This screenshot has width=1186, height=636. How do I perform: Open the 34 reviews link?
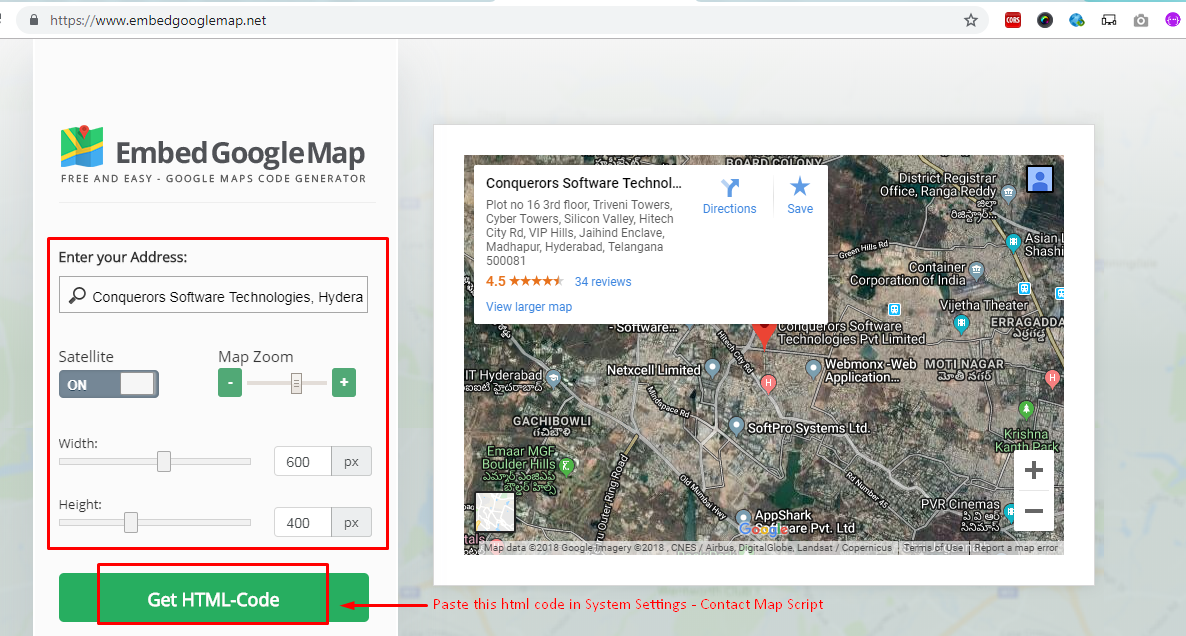(x=603, y=282)
